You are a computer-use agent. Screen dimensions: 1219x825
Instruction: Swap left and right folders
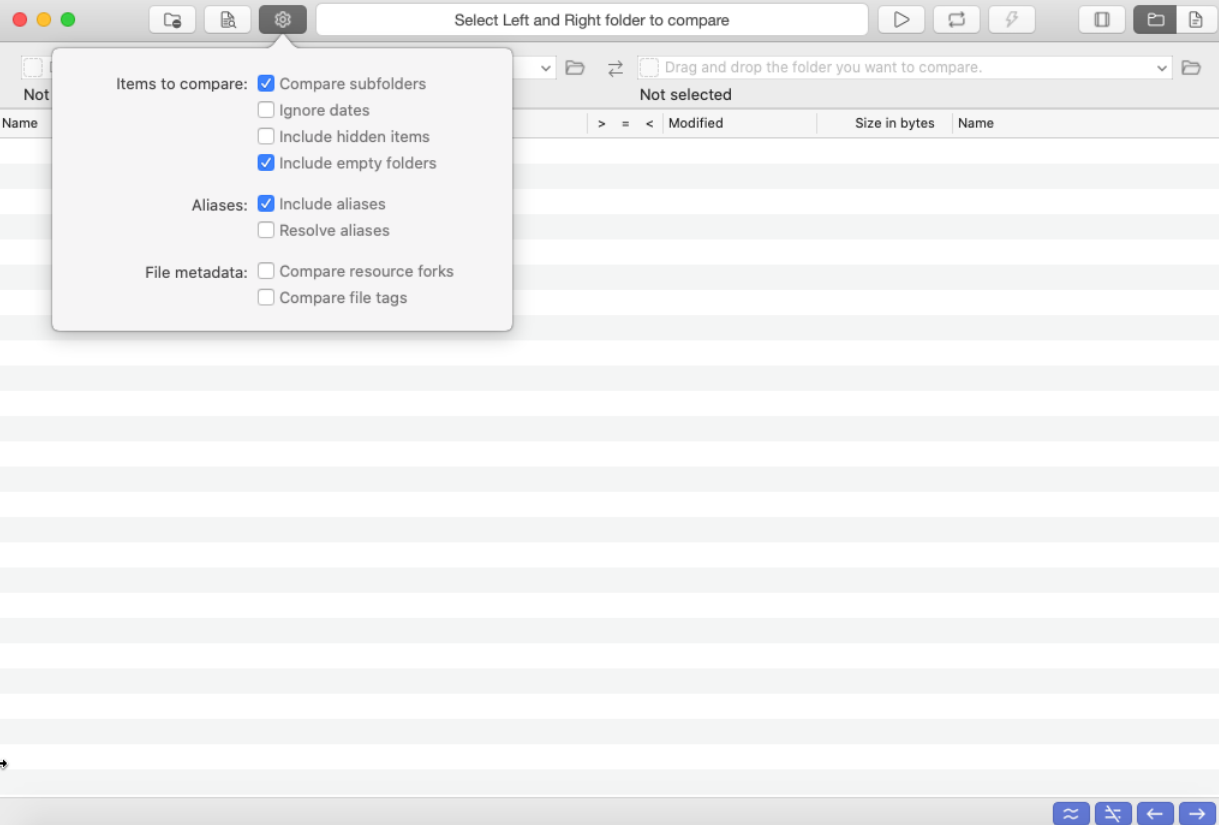pyautogui.click(x=615, y=68)
